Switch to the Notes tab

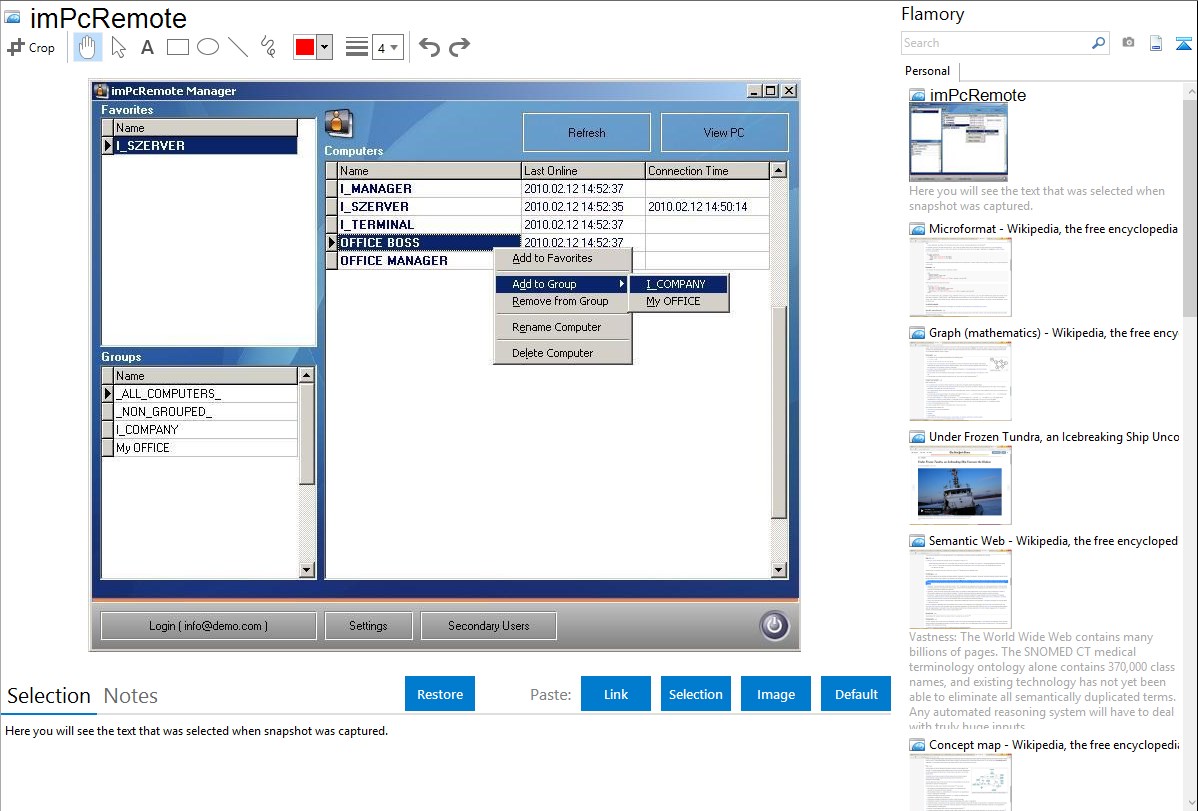point(131,696)
